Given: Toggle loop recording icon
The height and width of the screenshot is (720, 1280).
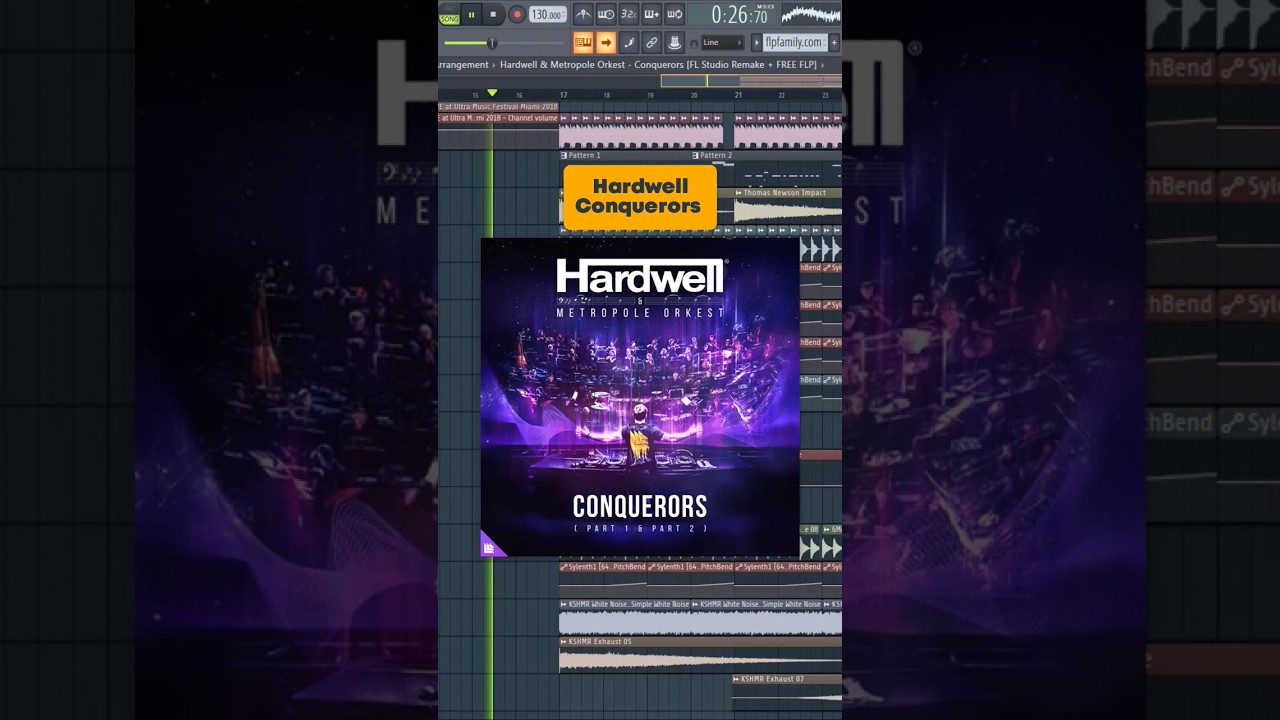Looking at the screenshot, I should coord(675,14).
